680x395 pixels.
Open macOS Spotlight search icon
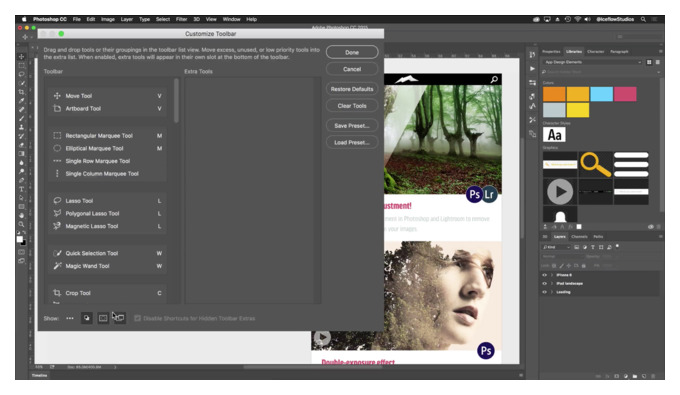click(644, 19)
